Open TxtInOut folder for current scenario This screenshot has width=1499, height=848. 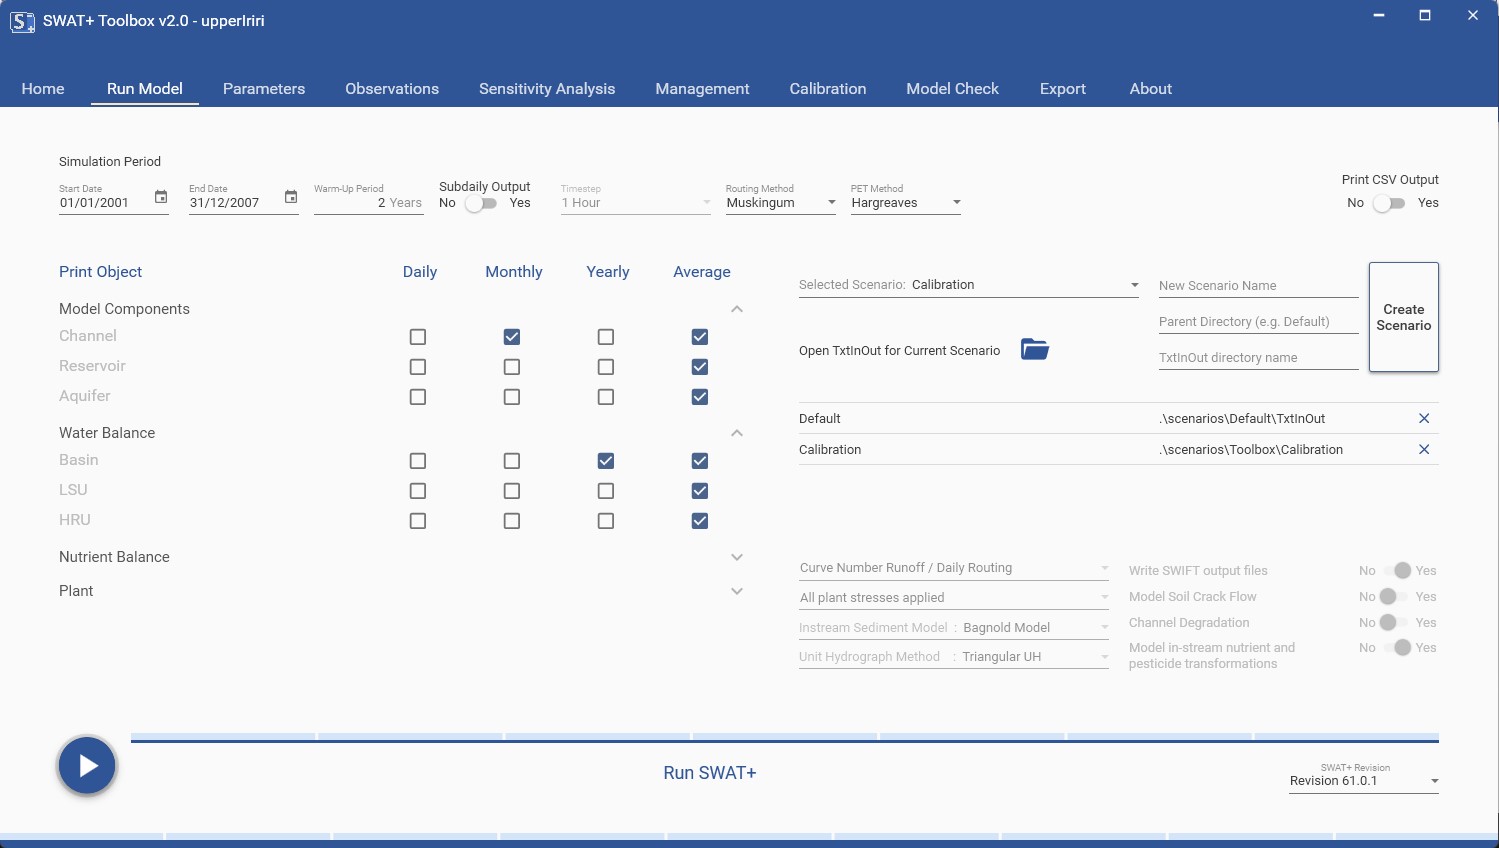(x=1035, y=349)
